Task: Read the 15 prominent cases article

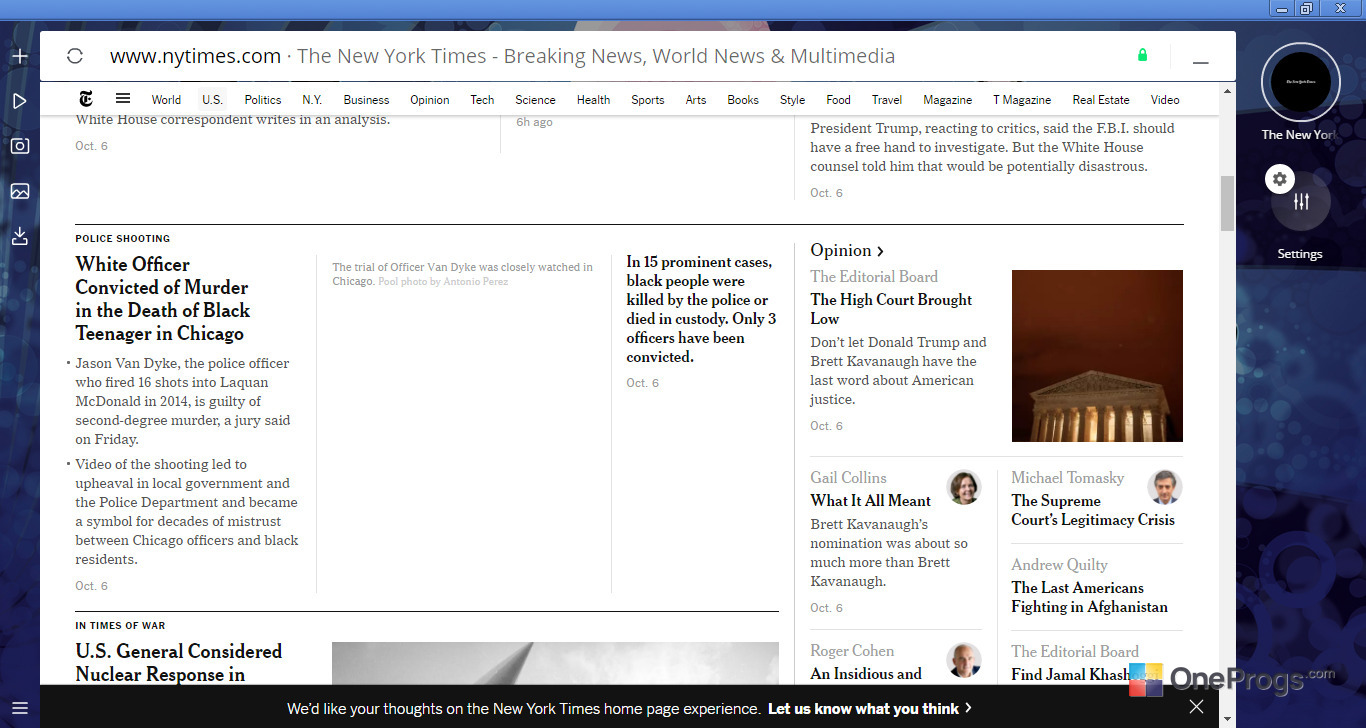Action: click(700, 309)
